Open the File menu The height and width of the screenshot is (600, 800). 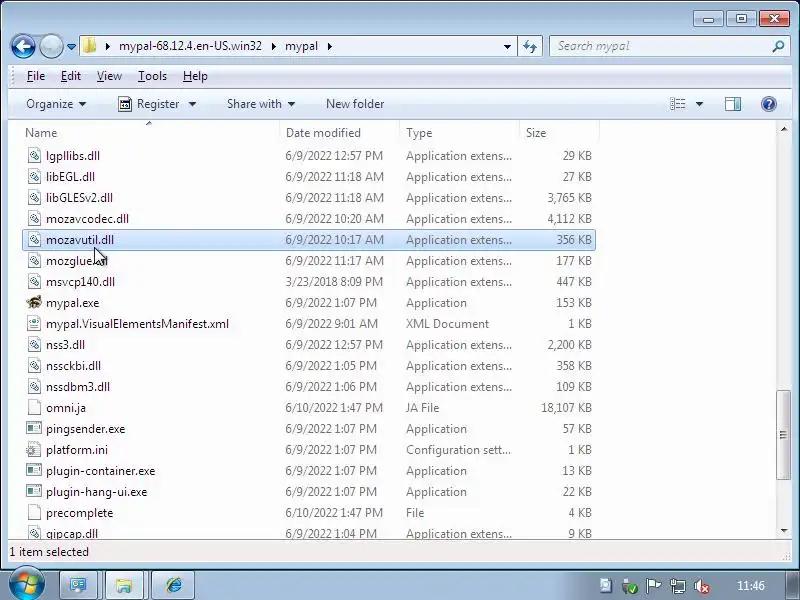[x=36, y=76]
